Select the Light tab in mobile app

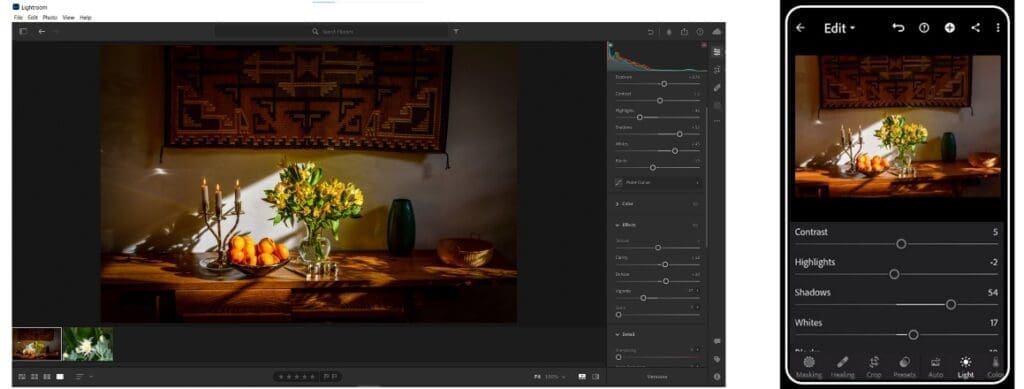(x=965, y=367)
